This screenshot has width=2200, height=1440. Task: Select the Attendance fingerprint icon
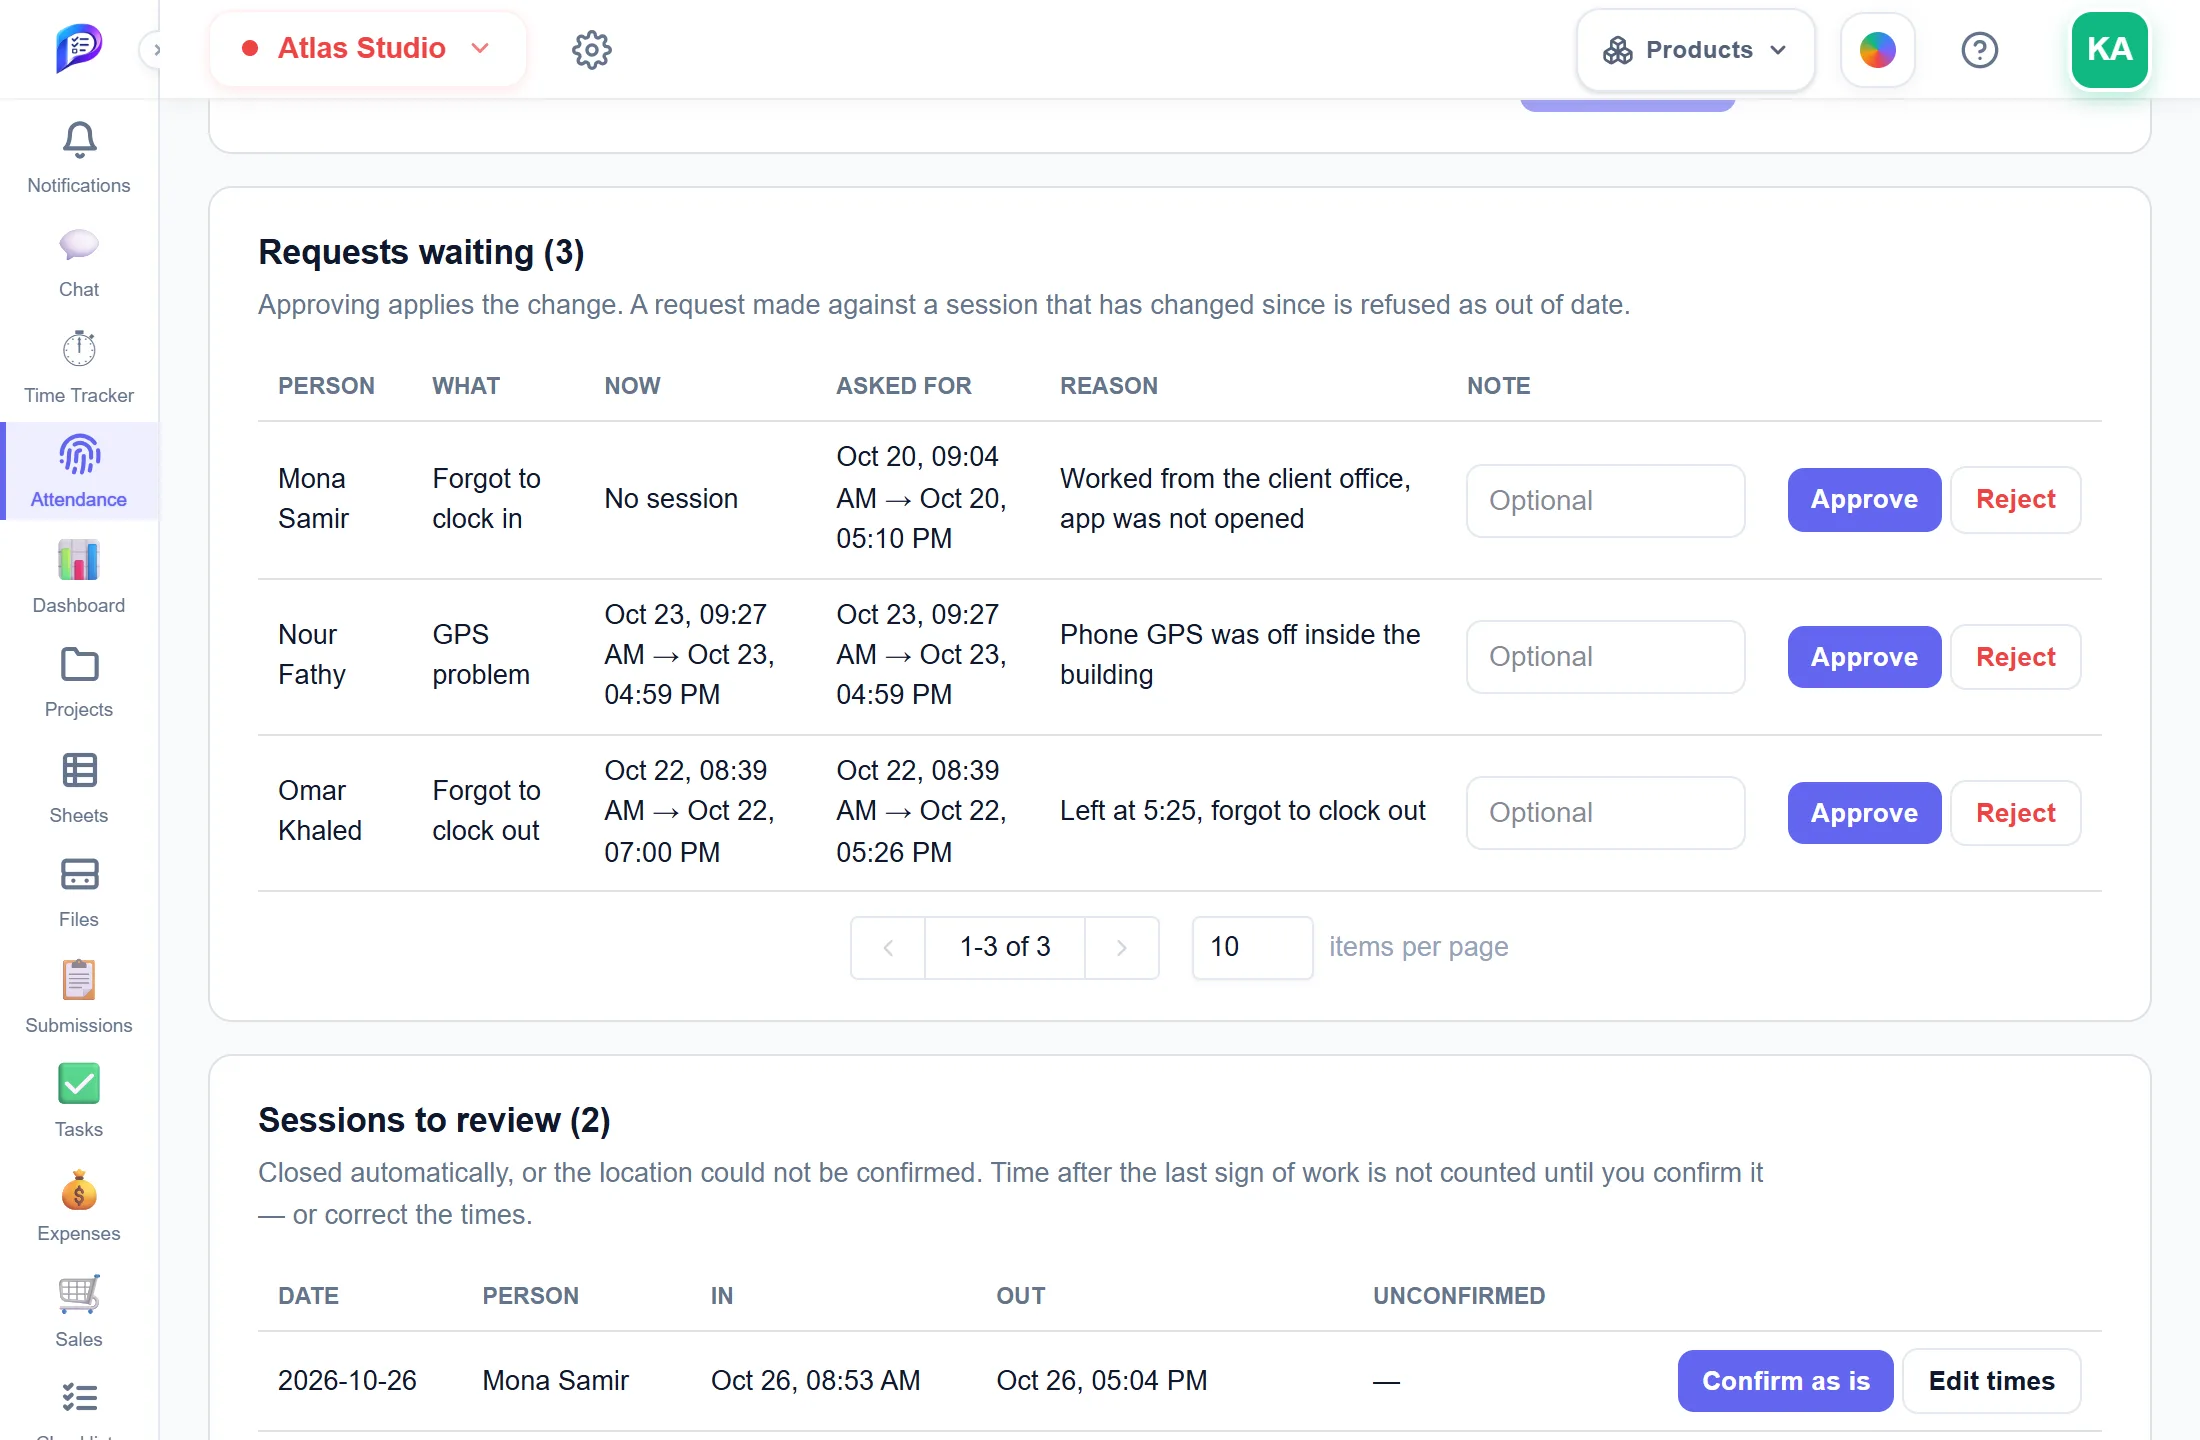[79, 455]
